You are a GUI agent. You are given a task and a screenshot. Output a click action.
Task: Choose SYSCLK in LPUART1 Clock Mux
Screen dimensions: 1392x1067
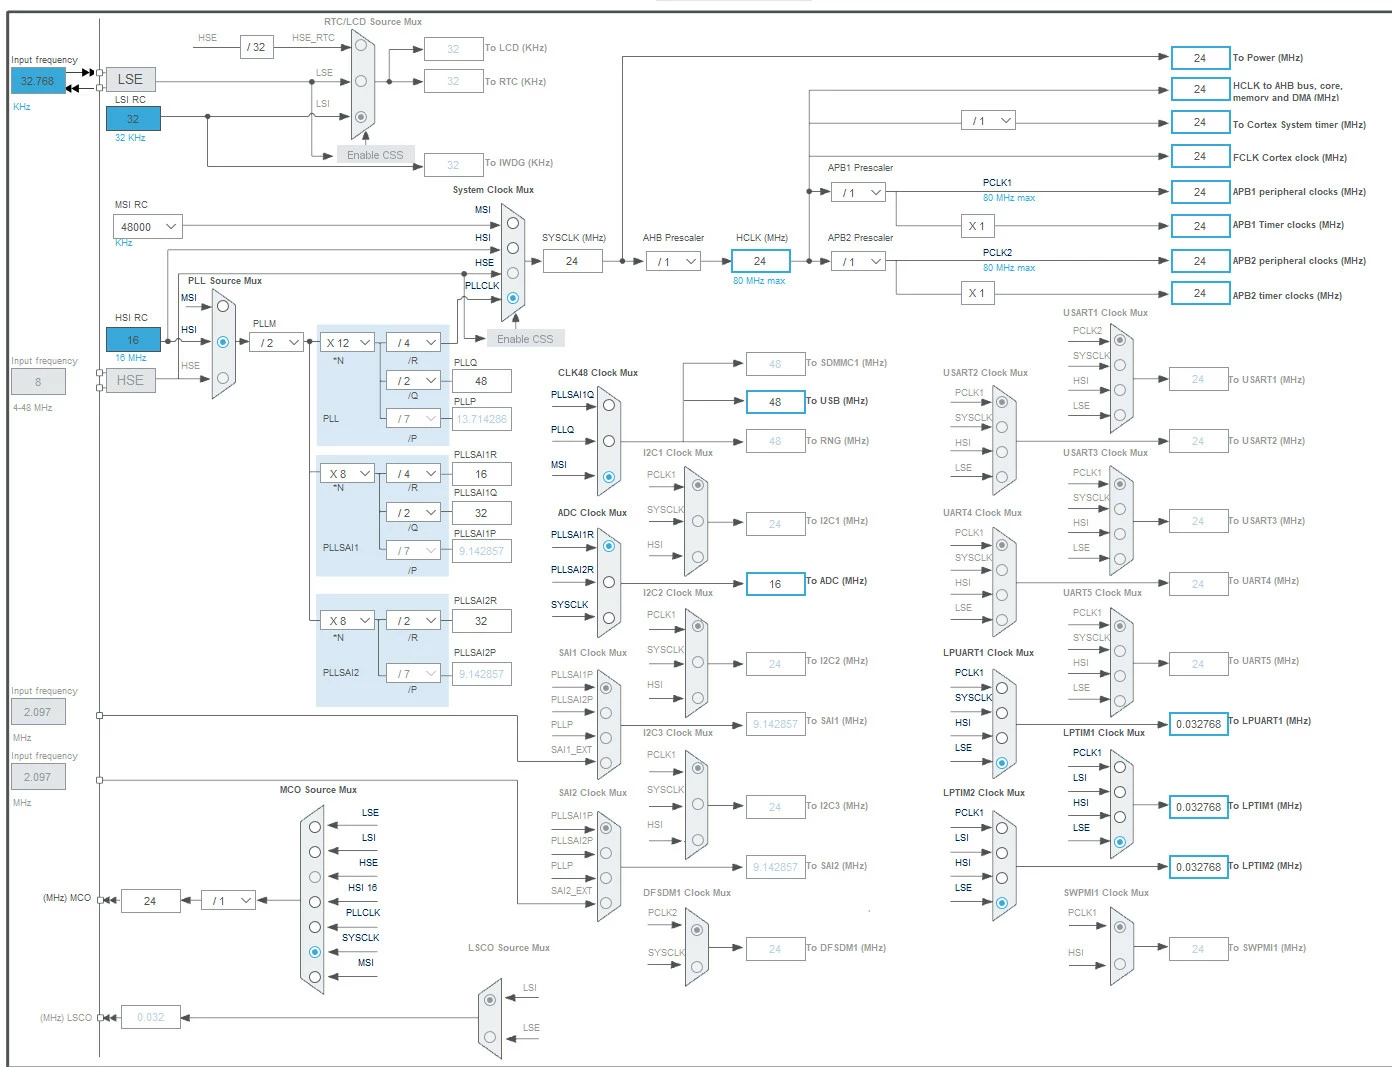click(x=1001, y=713)
